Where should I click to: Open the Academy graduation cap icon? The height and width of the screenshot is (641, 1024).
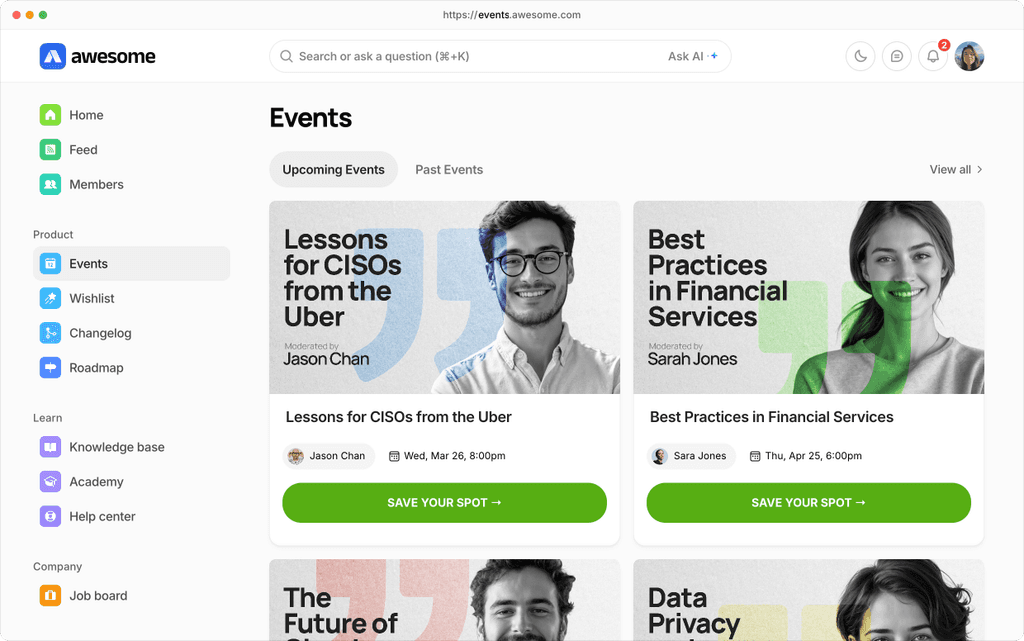coord(50,482)
